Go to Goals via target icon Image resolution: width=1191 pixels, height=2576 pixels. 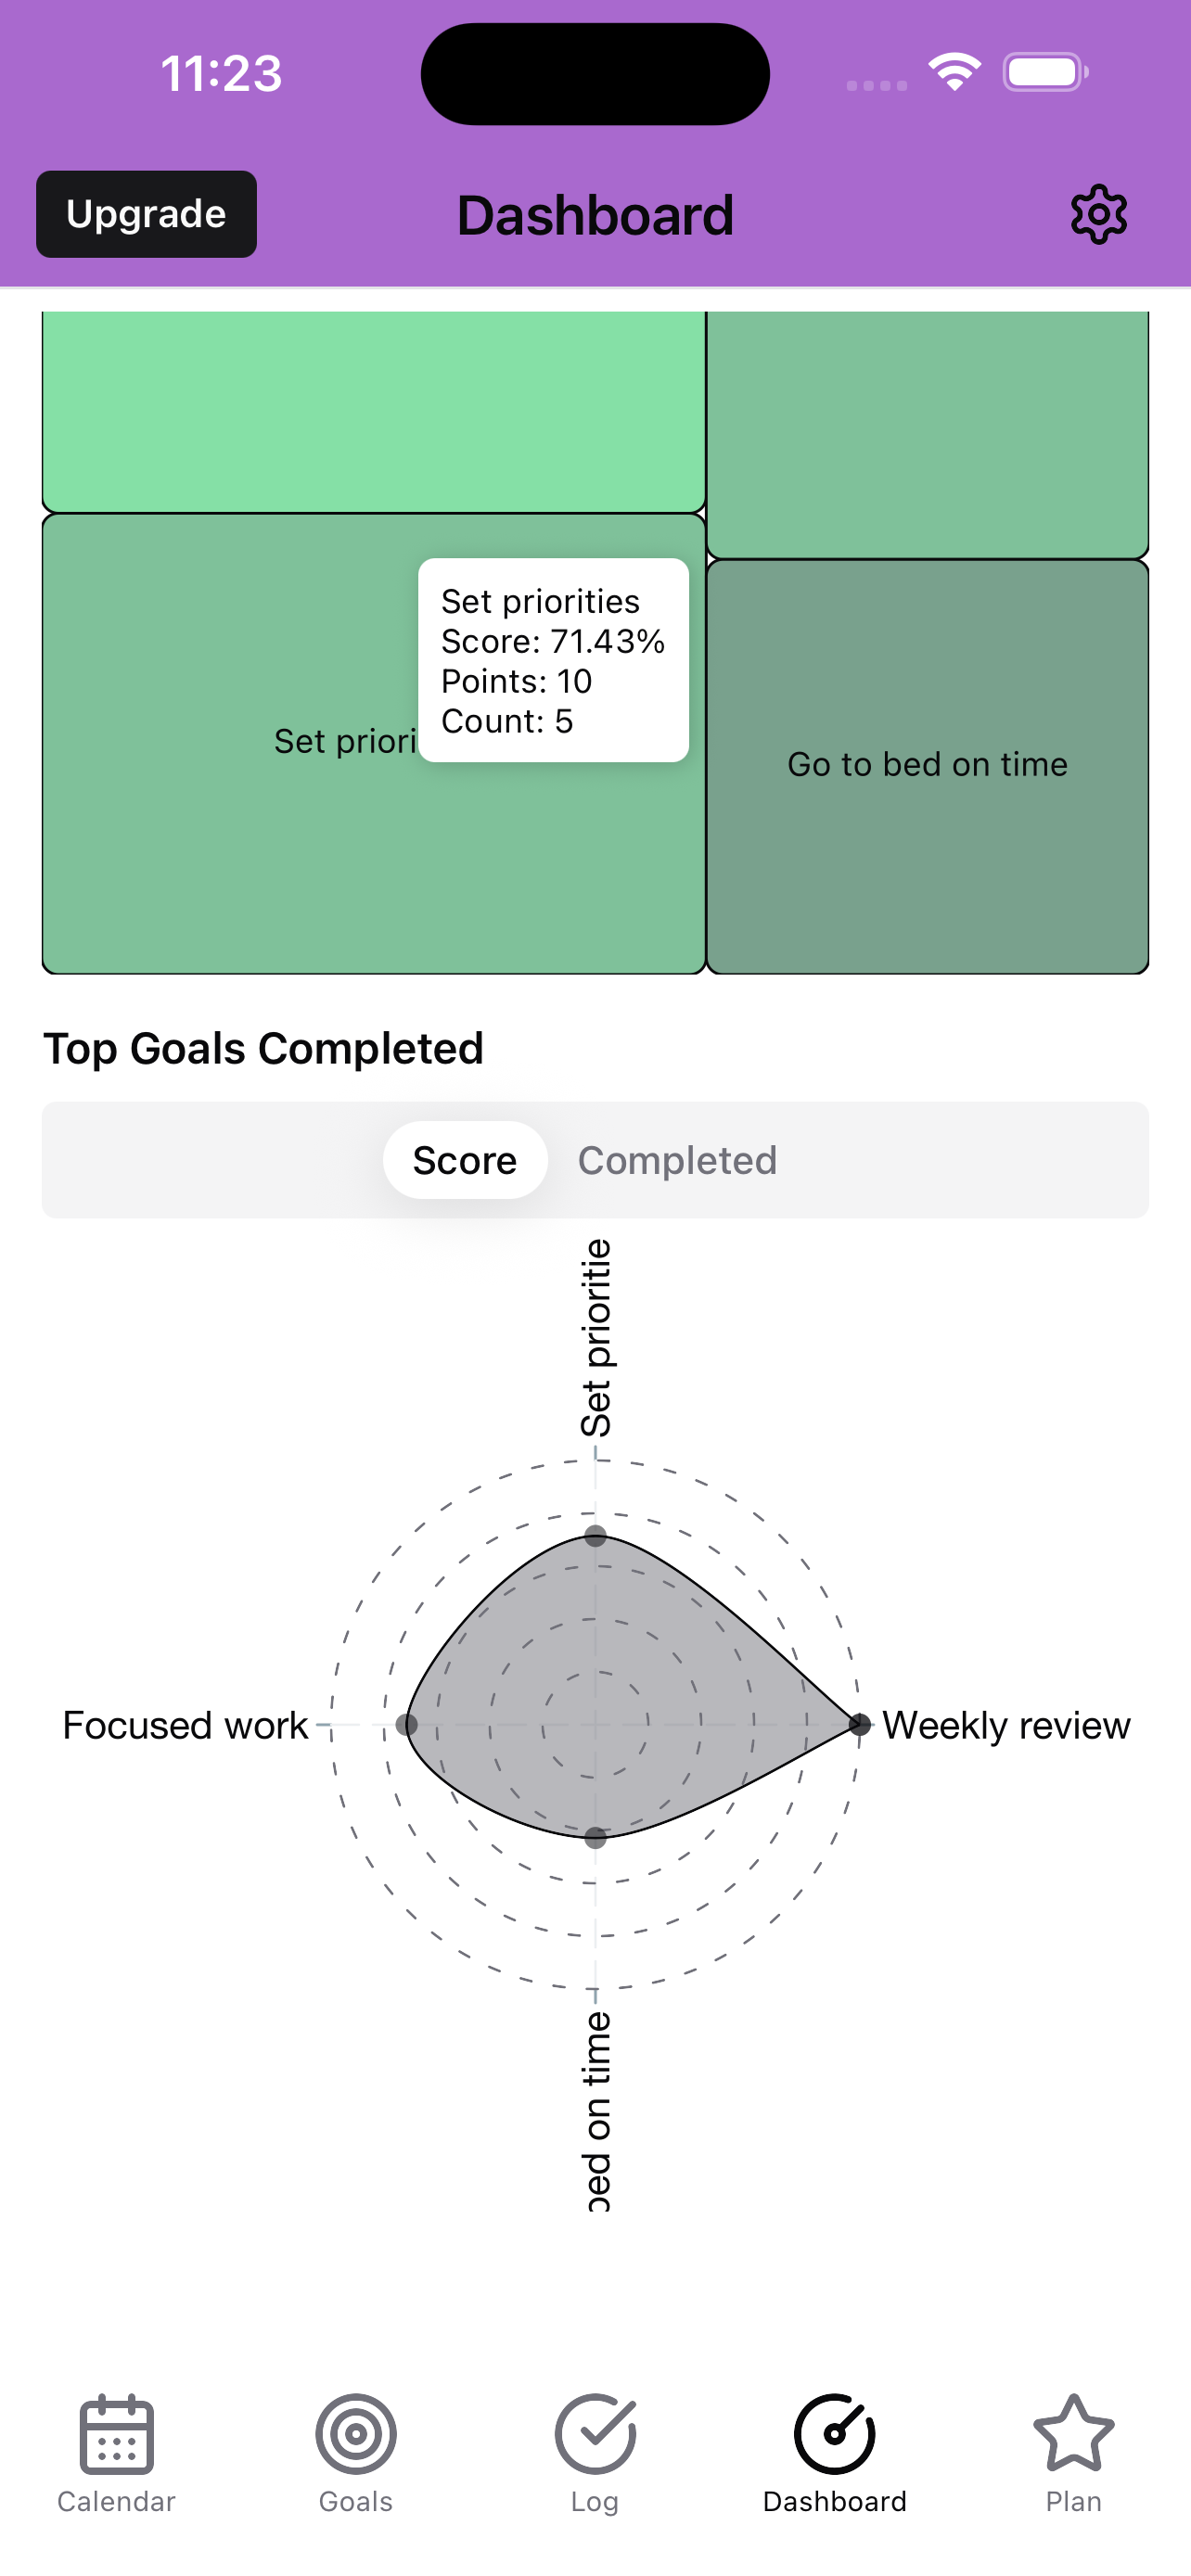(x=356, y=2434)
